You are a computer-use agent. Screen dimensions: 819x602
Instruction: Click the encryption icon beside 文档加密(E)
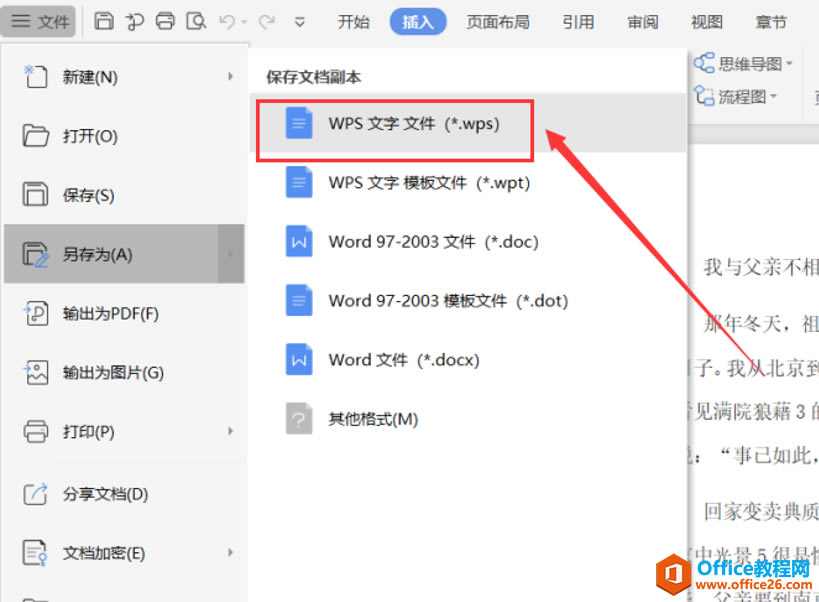coord(35,553)
